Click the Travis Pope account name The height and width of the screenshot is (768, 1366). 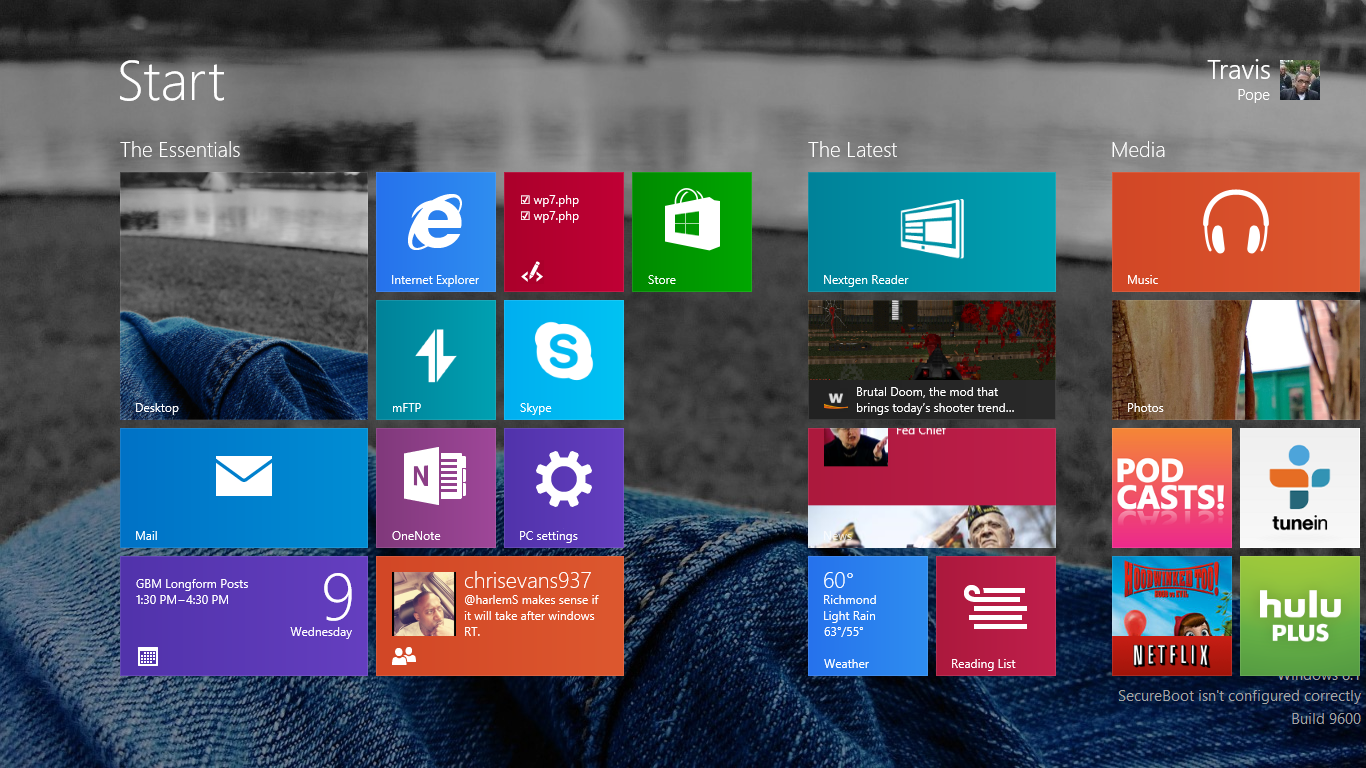pyautogui.click(x=1238, y=80)
